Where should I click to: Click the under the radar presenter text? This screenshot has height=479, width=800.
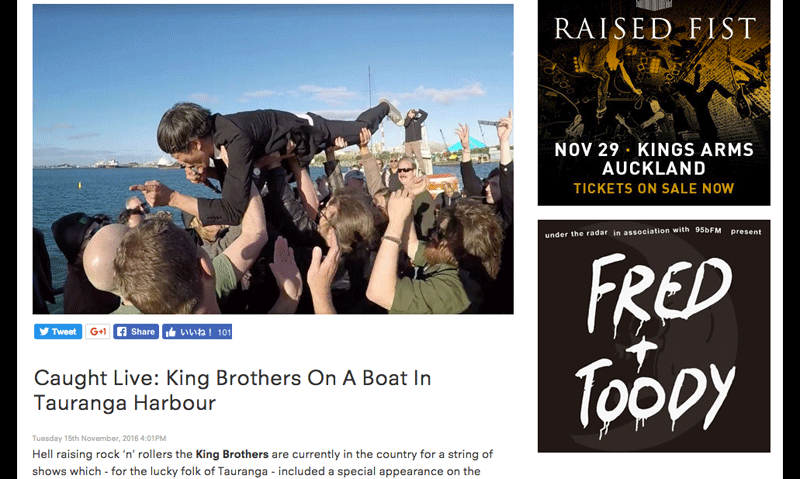(x=576, y=234)
